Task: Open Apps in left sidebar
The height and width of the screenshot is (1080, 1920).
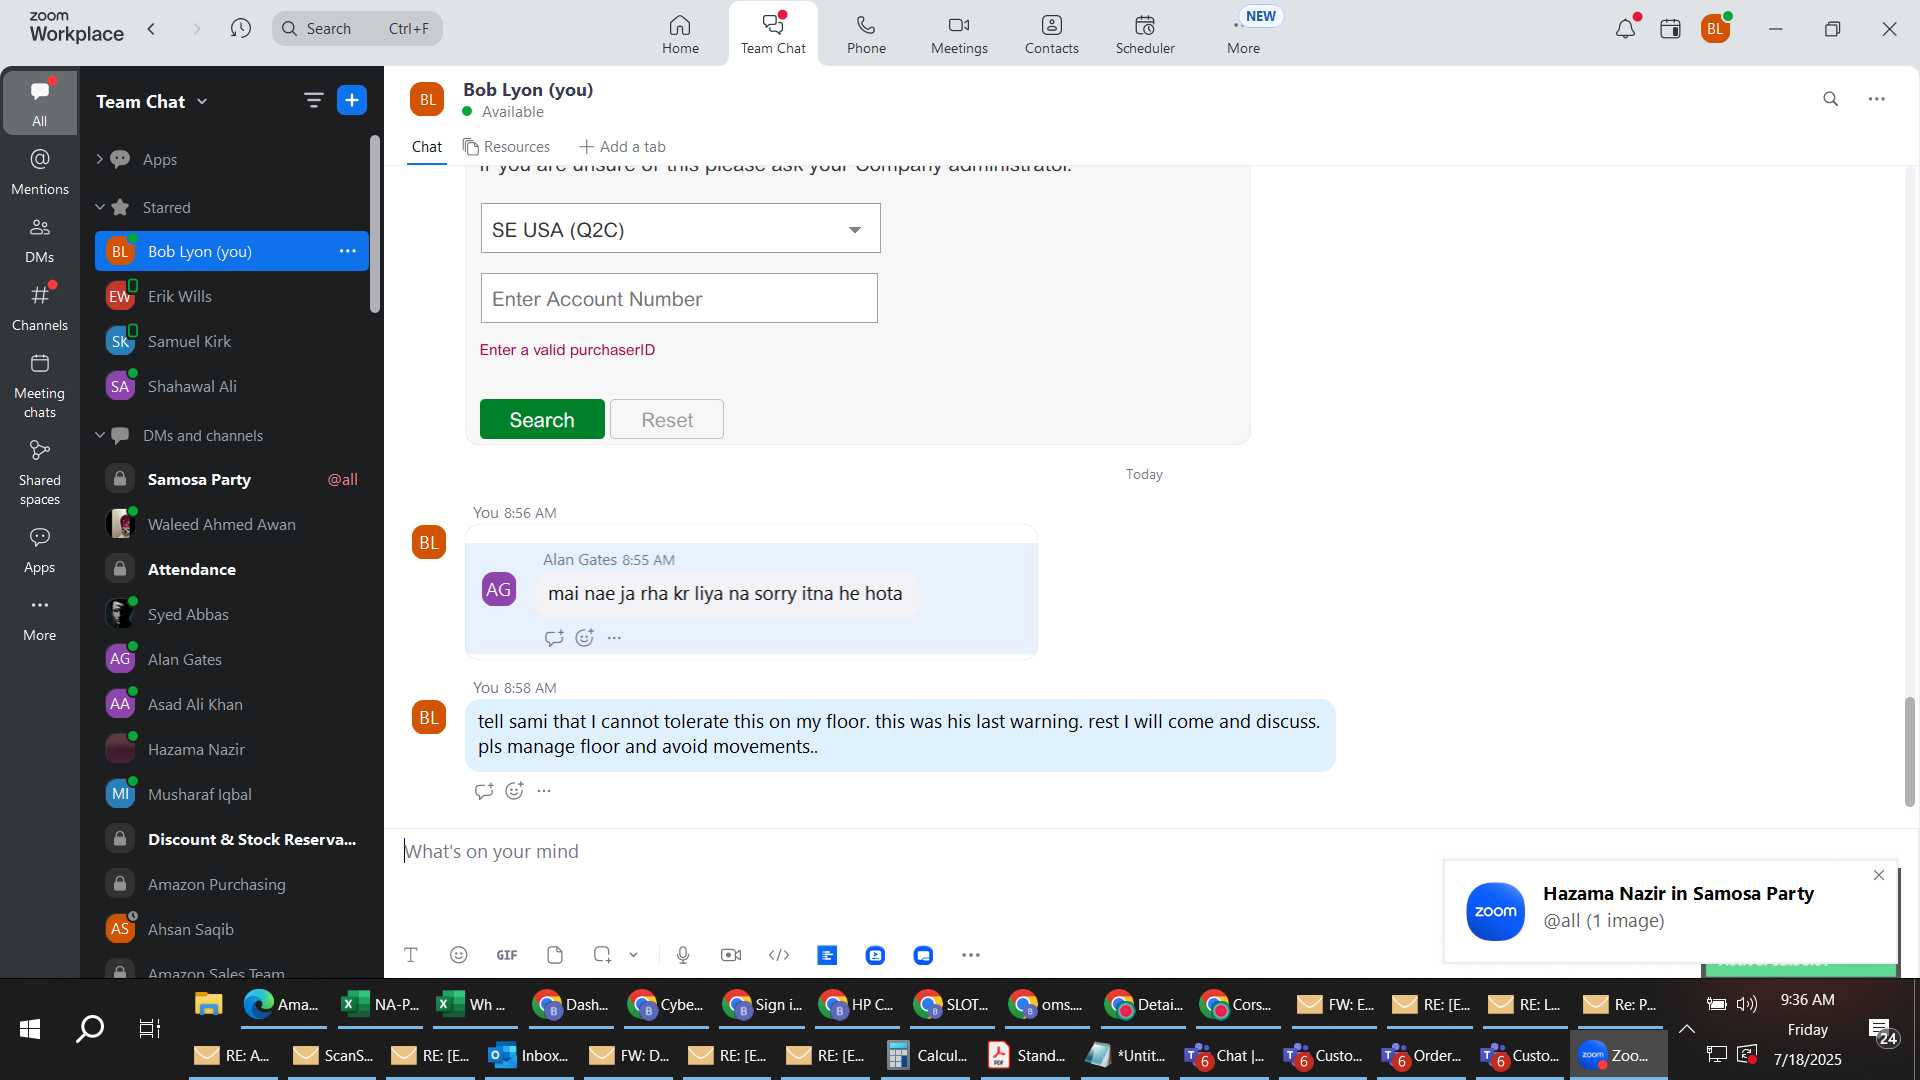Action: pyautogui.click(x=40, y=551)
